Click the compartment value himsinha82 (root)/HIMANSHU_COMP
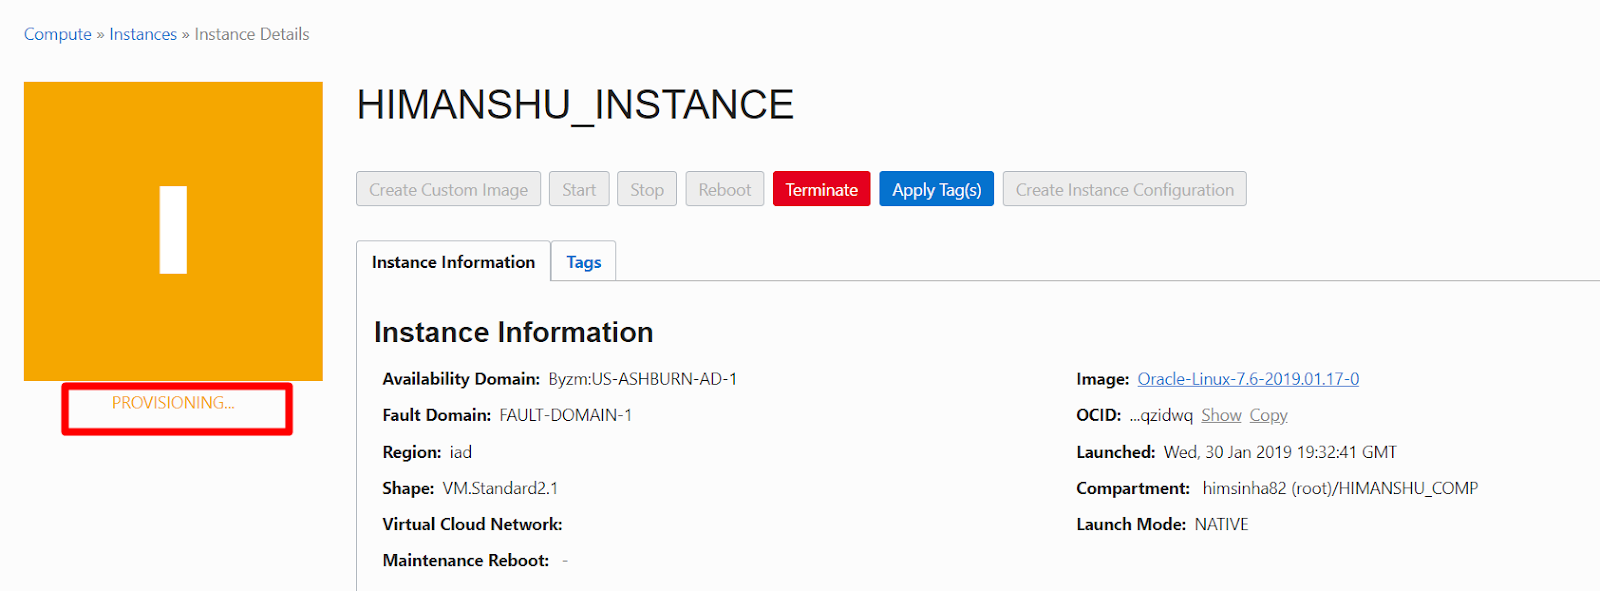The width and height of the screenshot is (1600, 591). (1340, 488)
